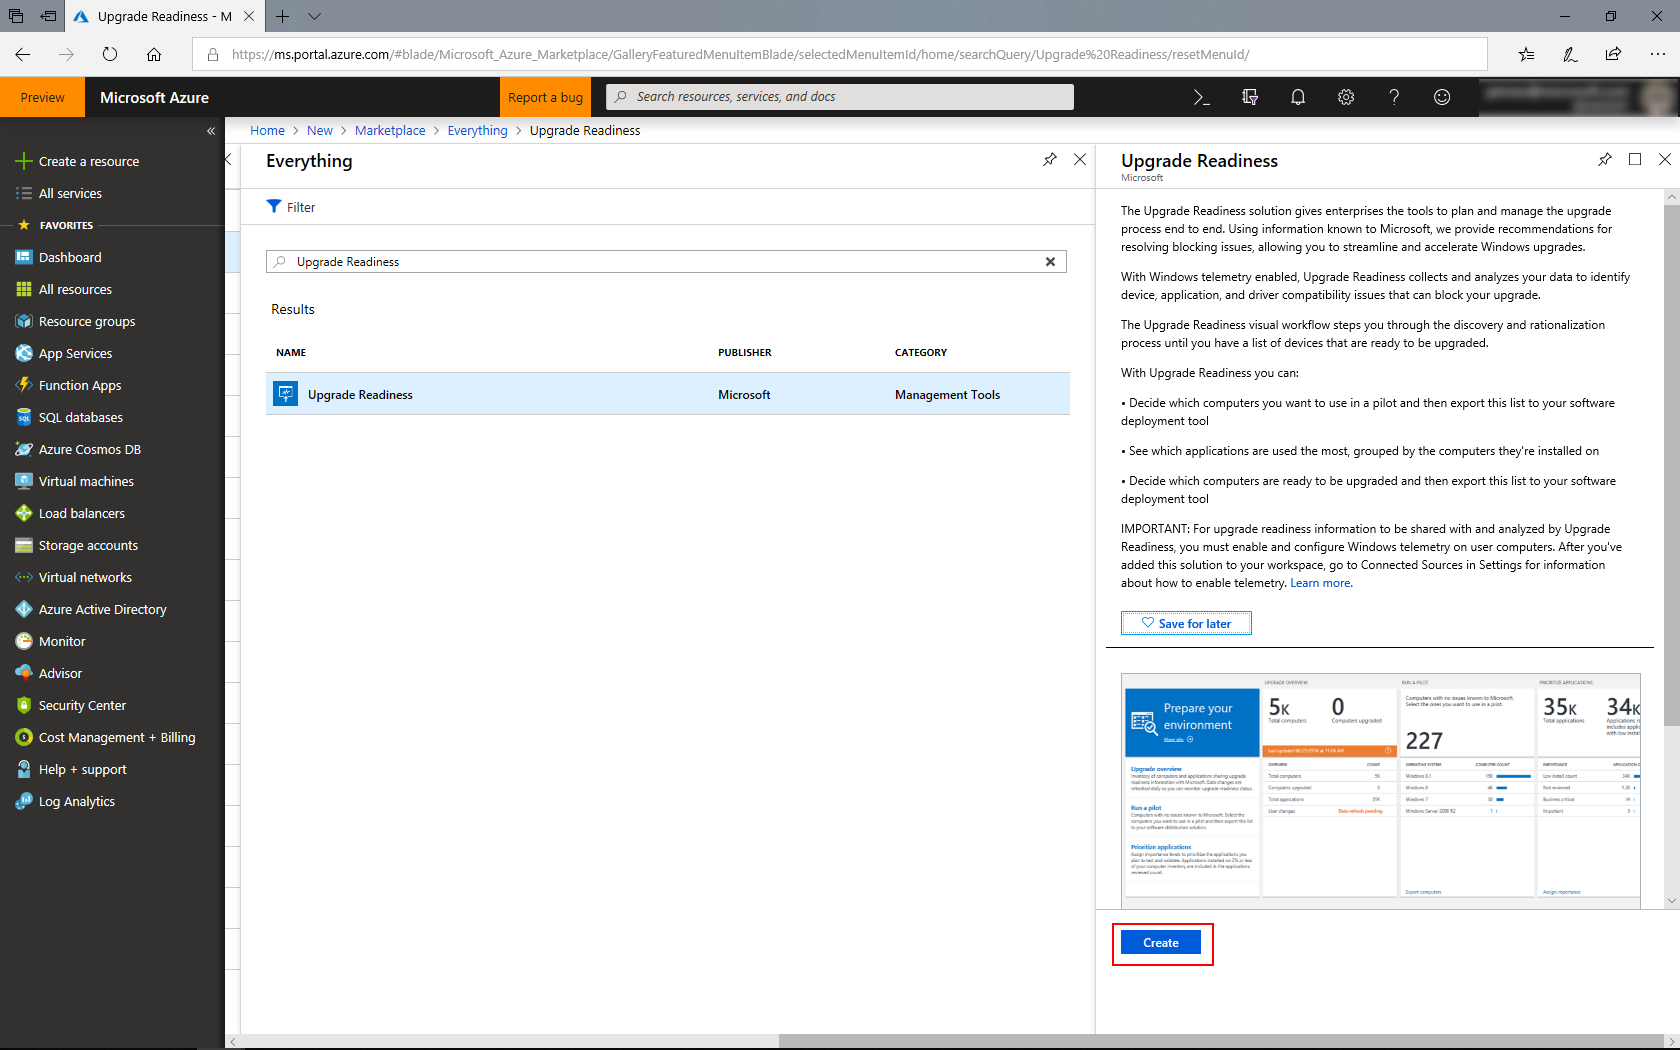The width and height of the screenshot is (1680, 1050).
Task: Click the Log Analytics icon
Action: (24, 801)
